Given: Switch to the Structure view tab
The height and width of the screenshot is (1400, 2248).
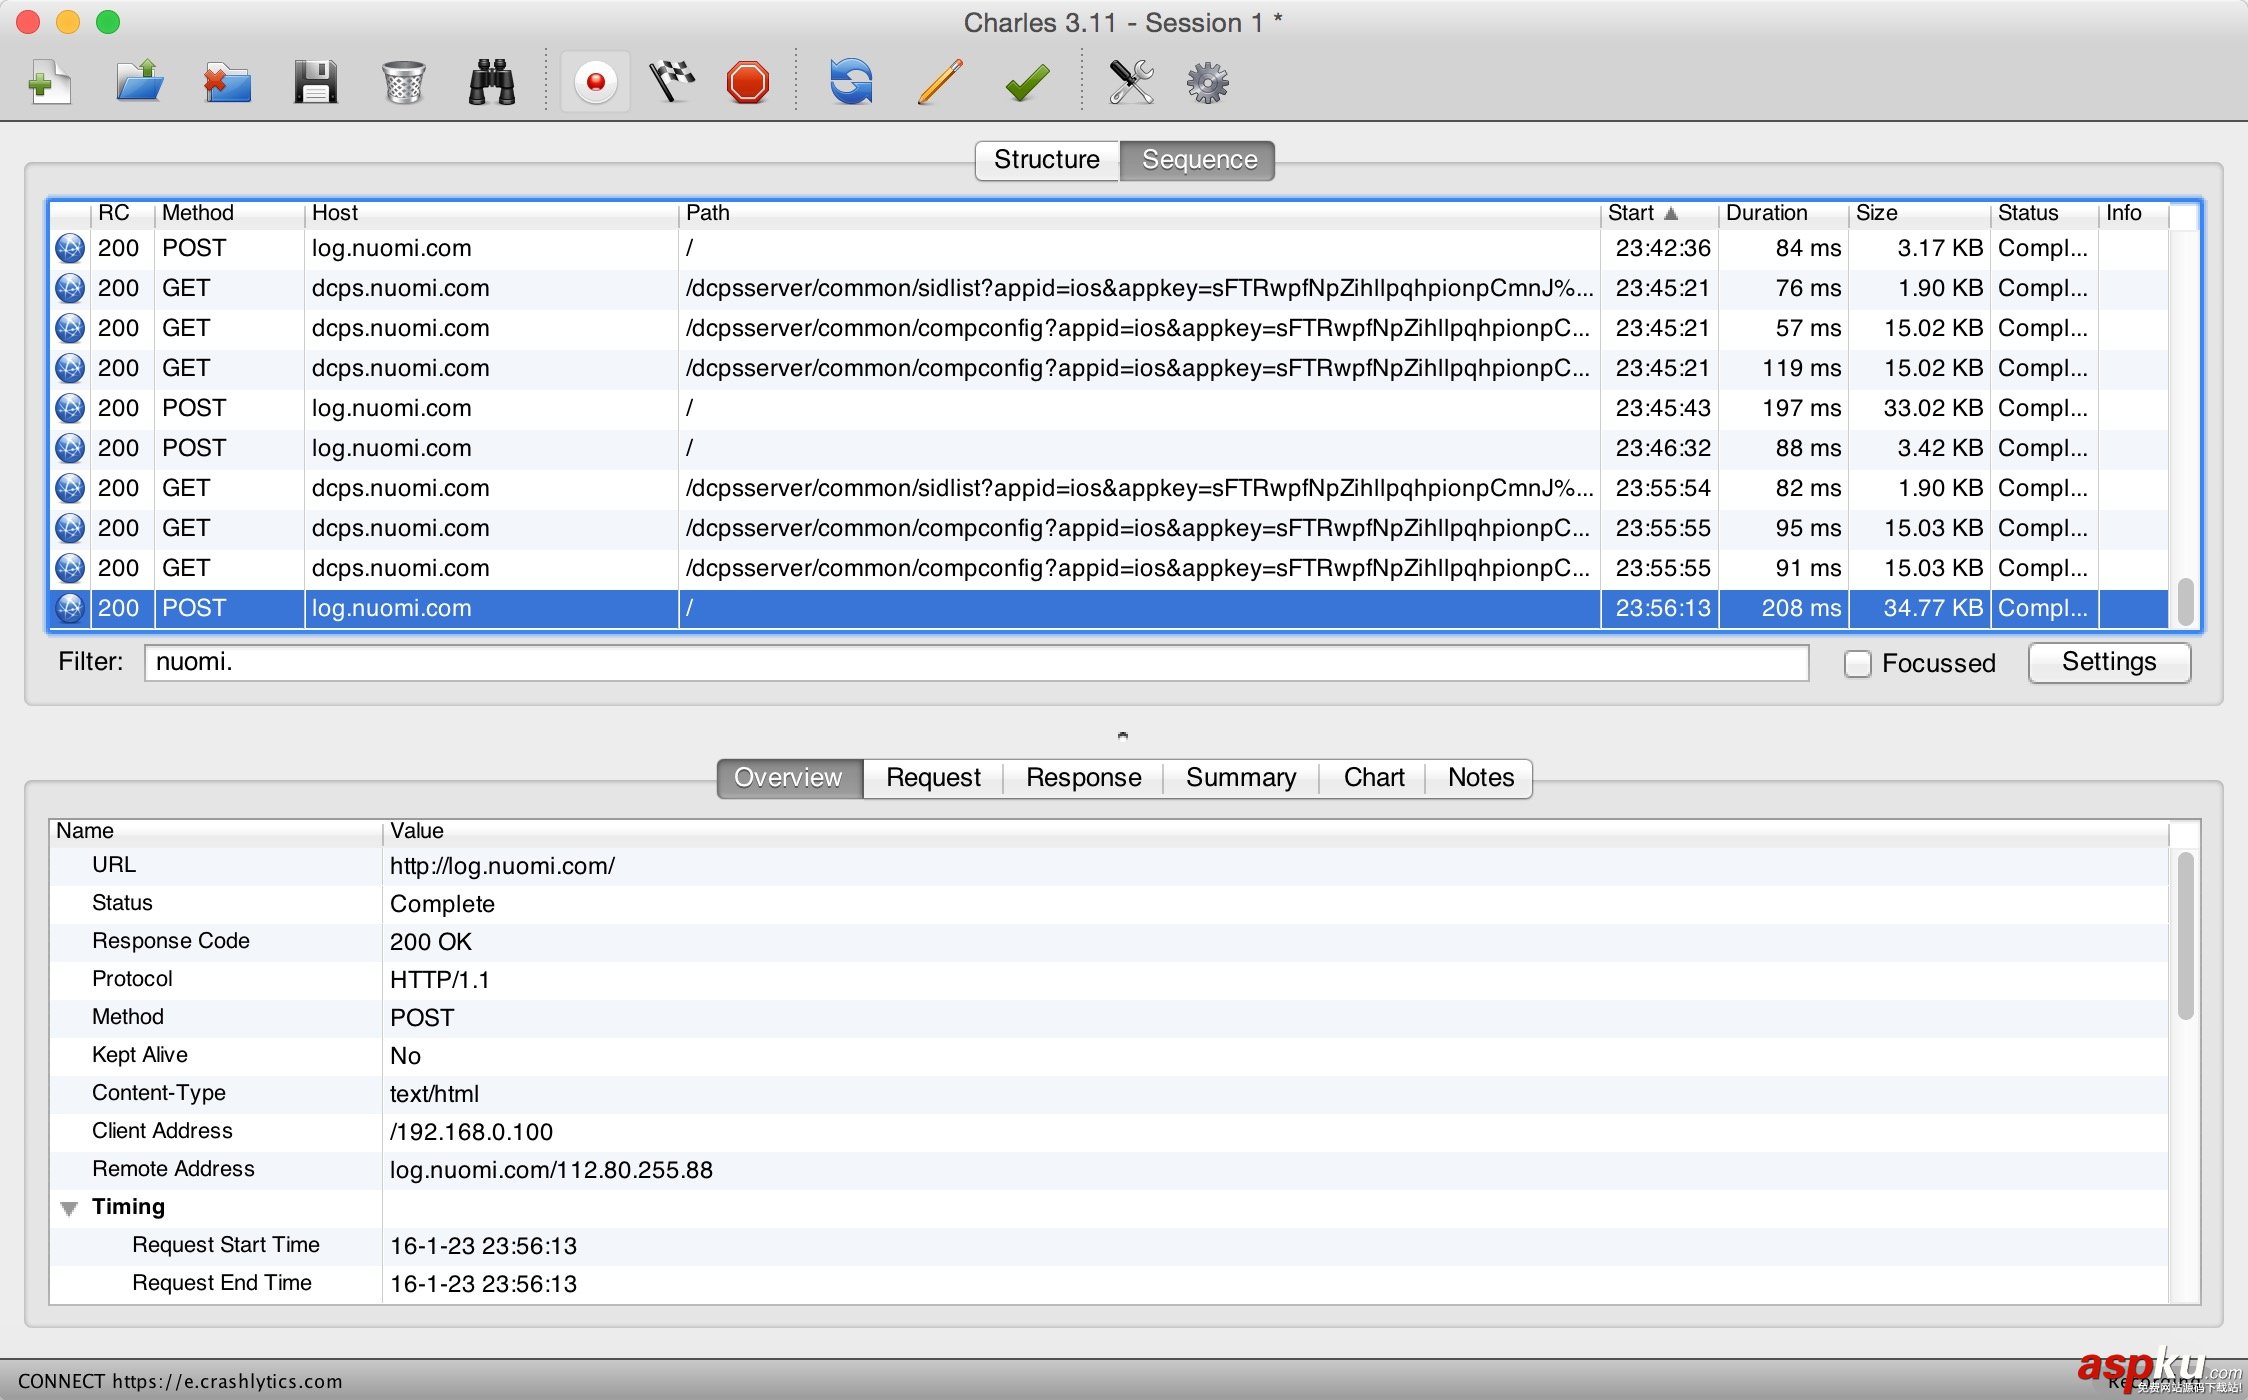Looking at the screenshot, I should pyautogui.click(x=1046, y=160).
